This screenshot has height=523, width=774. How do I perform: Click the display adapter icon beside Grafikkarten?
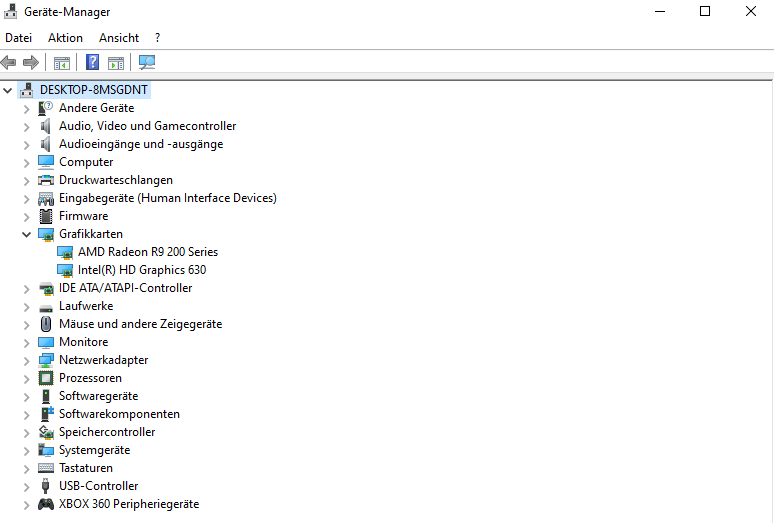[x=46, y=234]
